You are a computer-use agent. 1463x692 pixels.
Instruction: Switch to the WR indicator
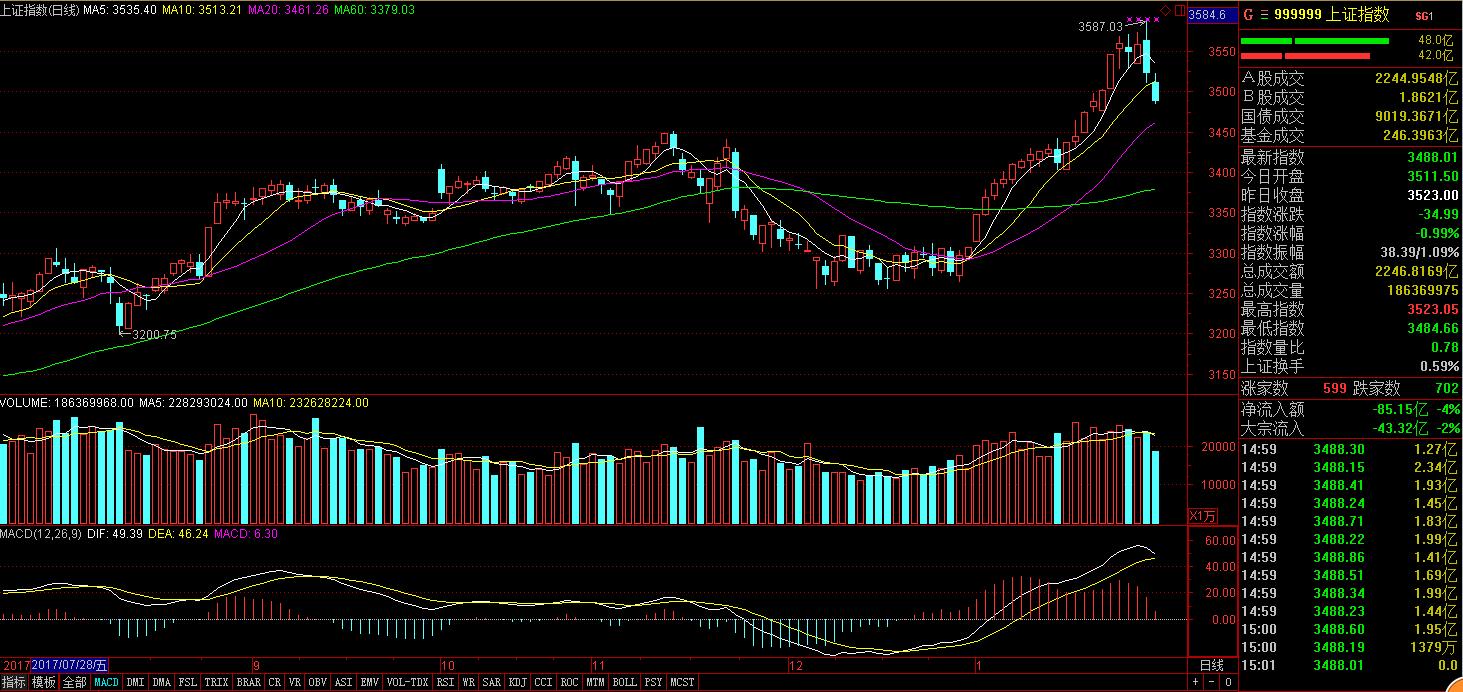pyautogui.click(x=468, y=682)
